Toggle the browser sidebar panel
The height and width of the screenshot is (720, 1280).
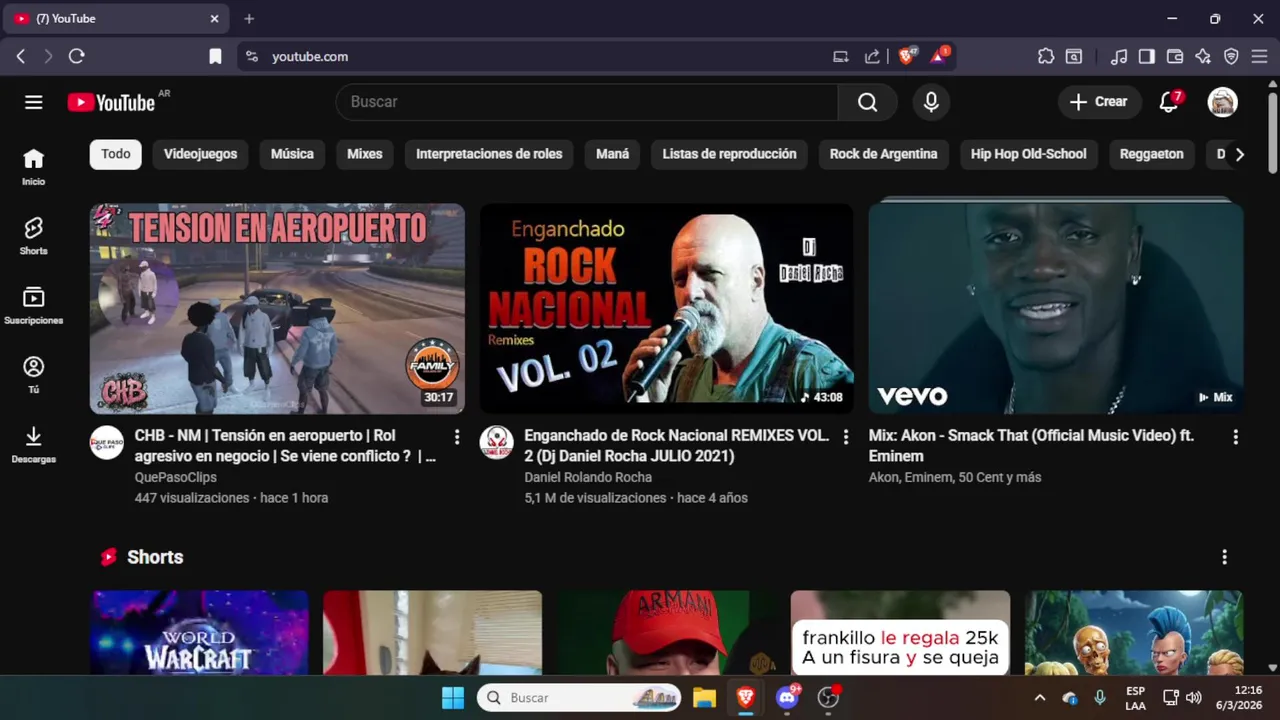coord(1147,57)
